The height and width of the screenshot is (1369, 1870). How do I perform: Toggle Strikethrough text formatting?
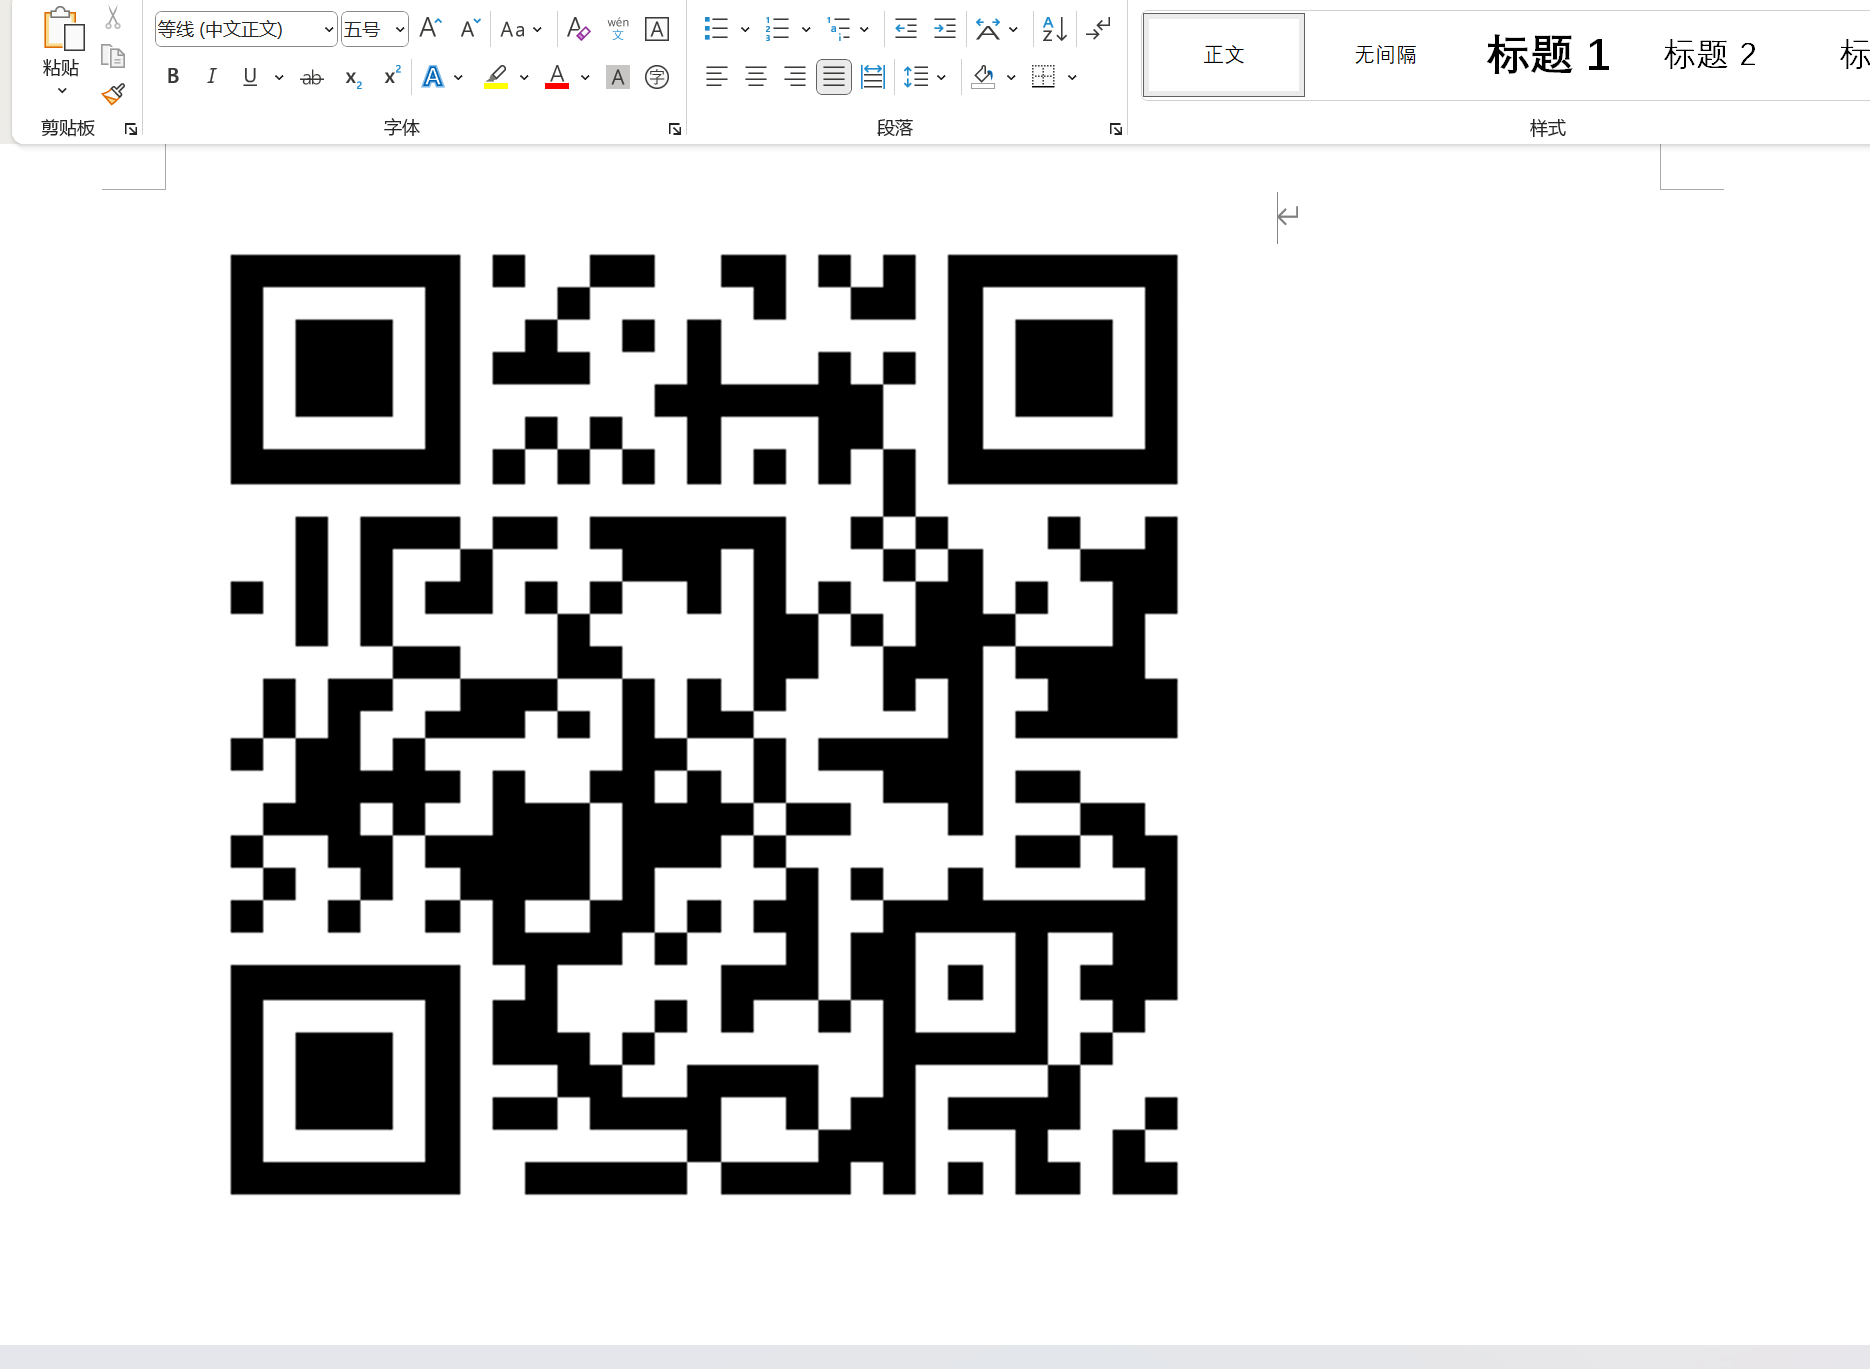pyautogui.click(x=312, y=77)
